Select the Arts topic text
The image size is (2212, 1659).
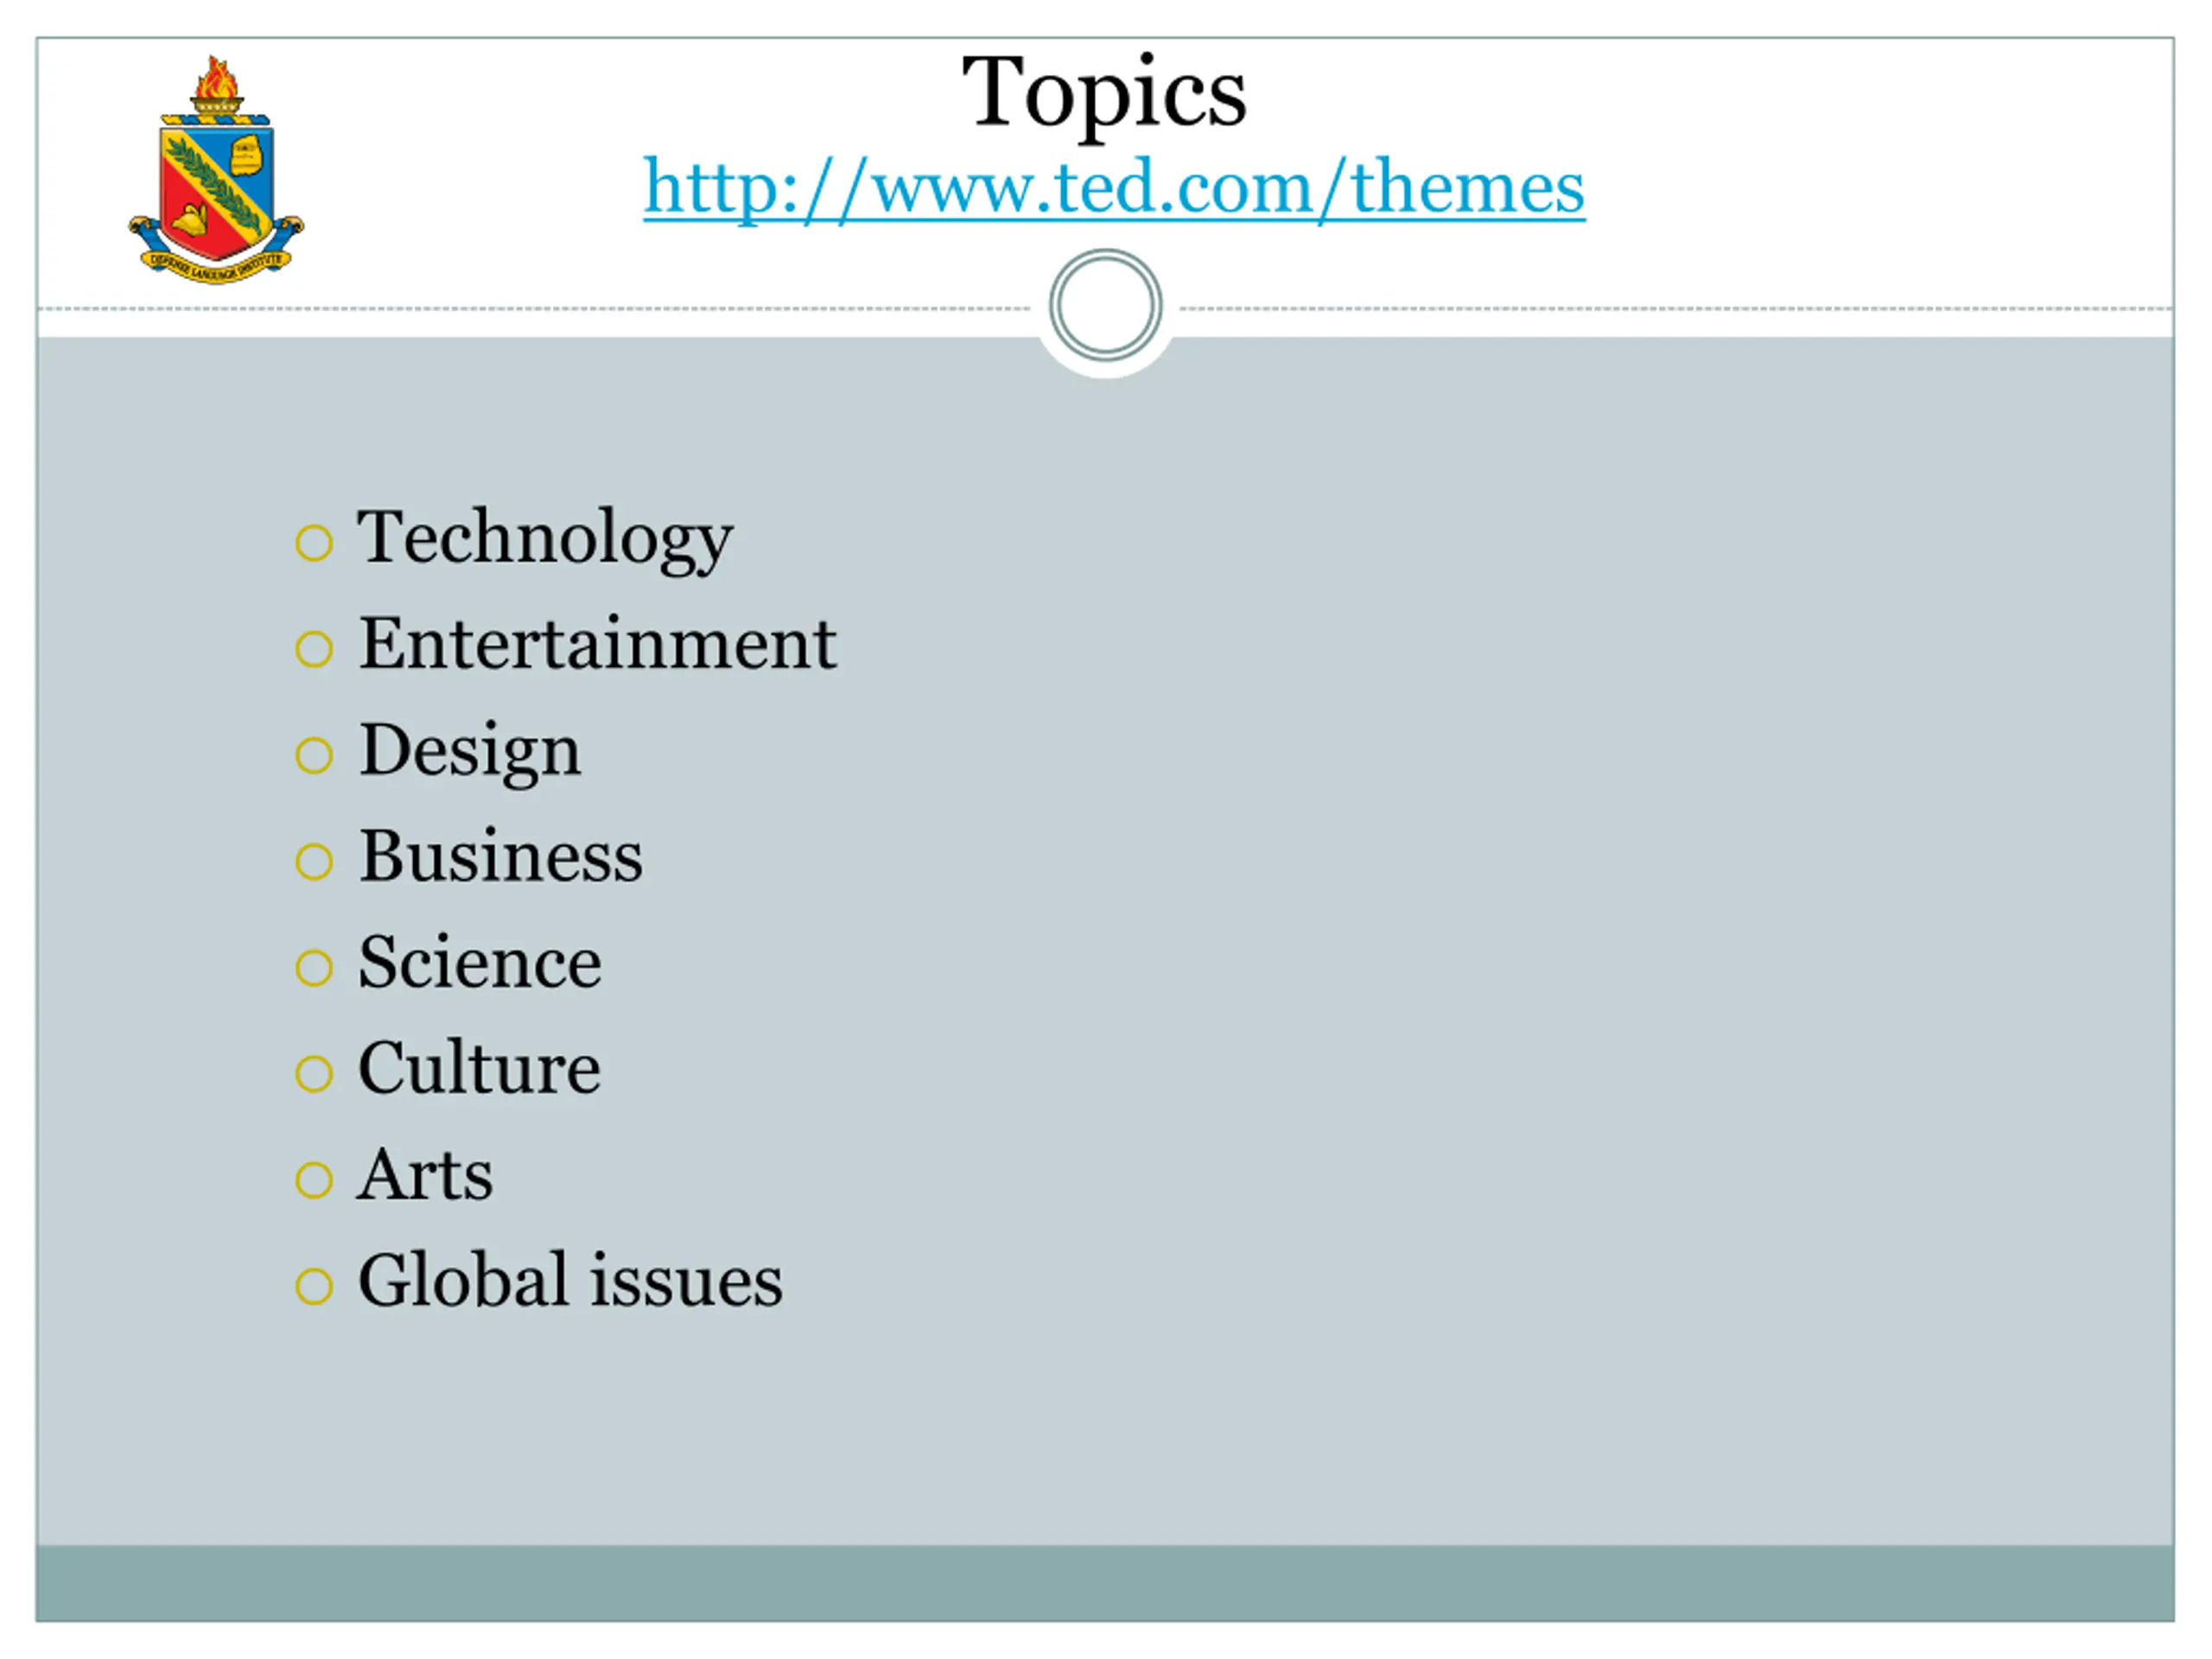click(x=426, y=1175)
